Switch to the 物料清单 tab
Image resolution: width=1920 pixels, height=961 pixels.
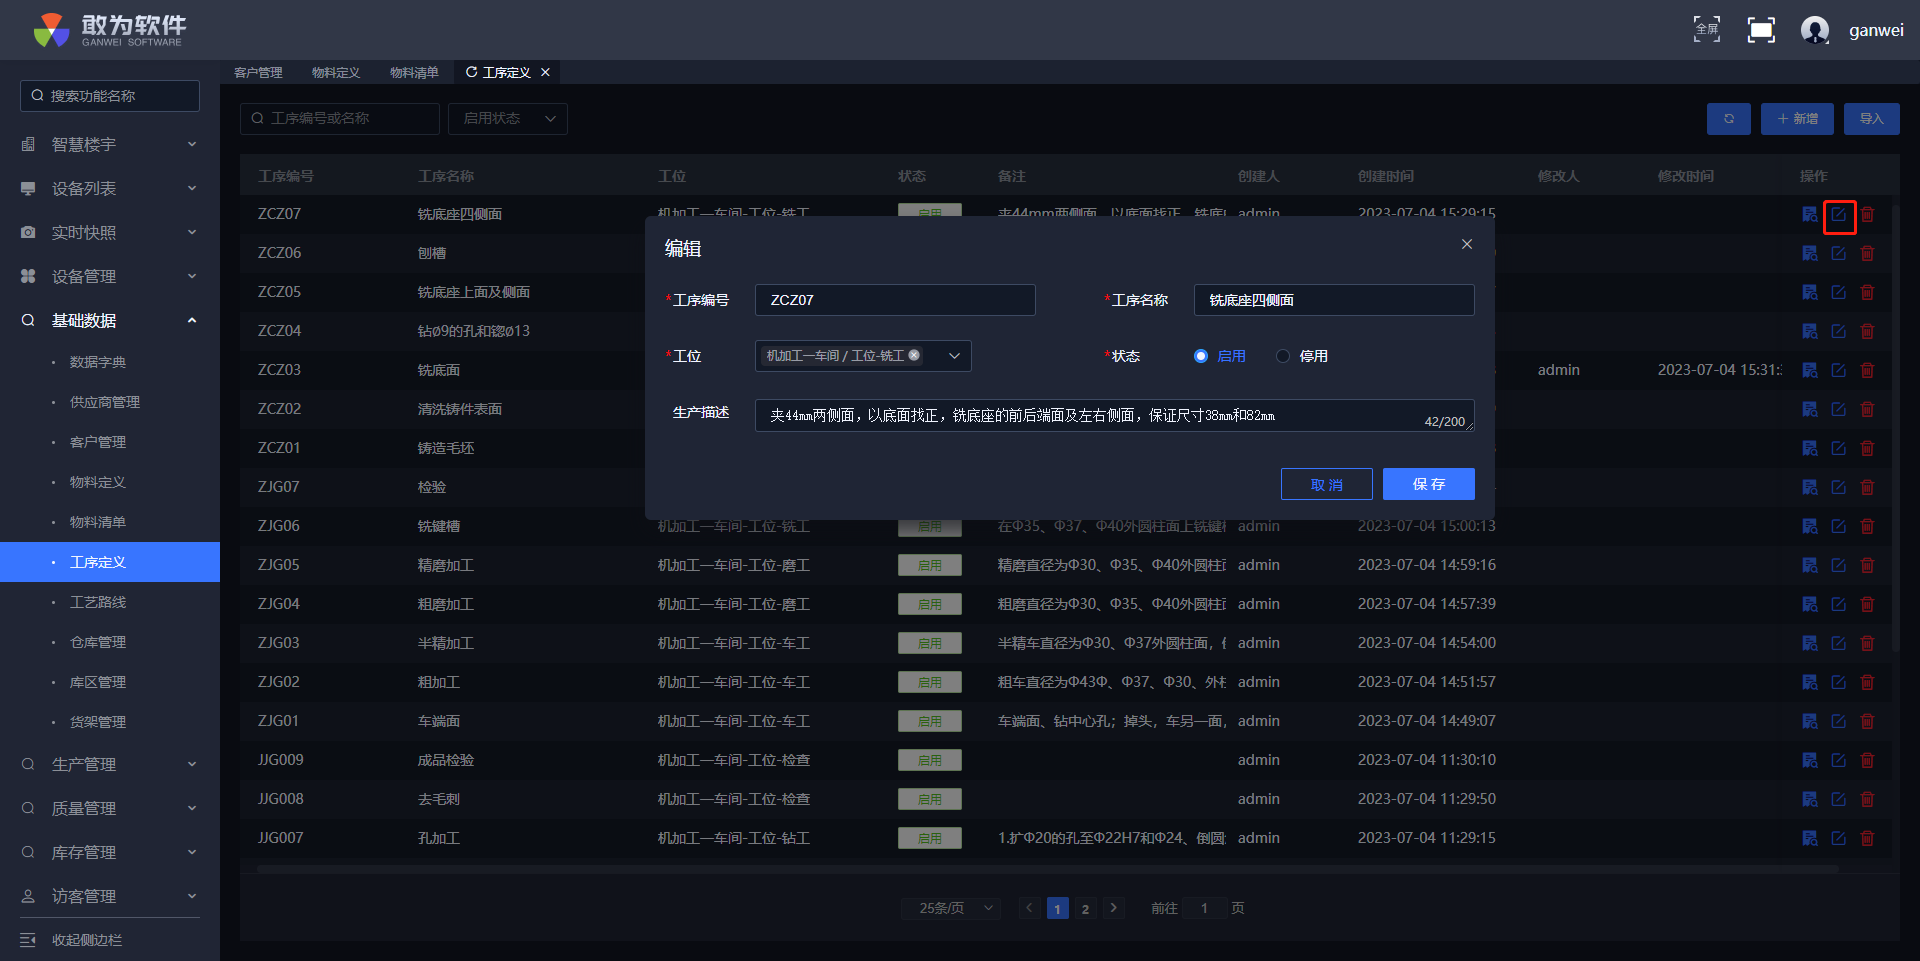[x=414, y=73]
